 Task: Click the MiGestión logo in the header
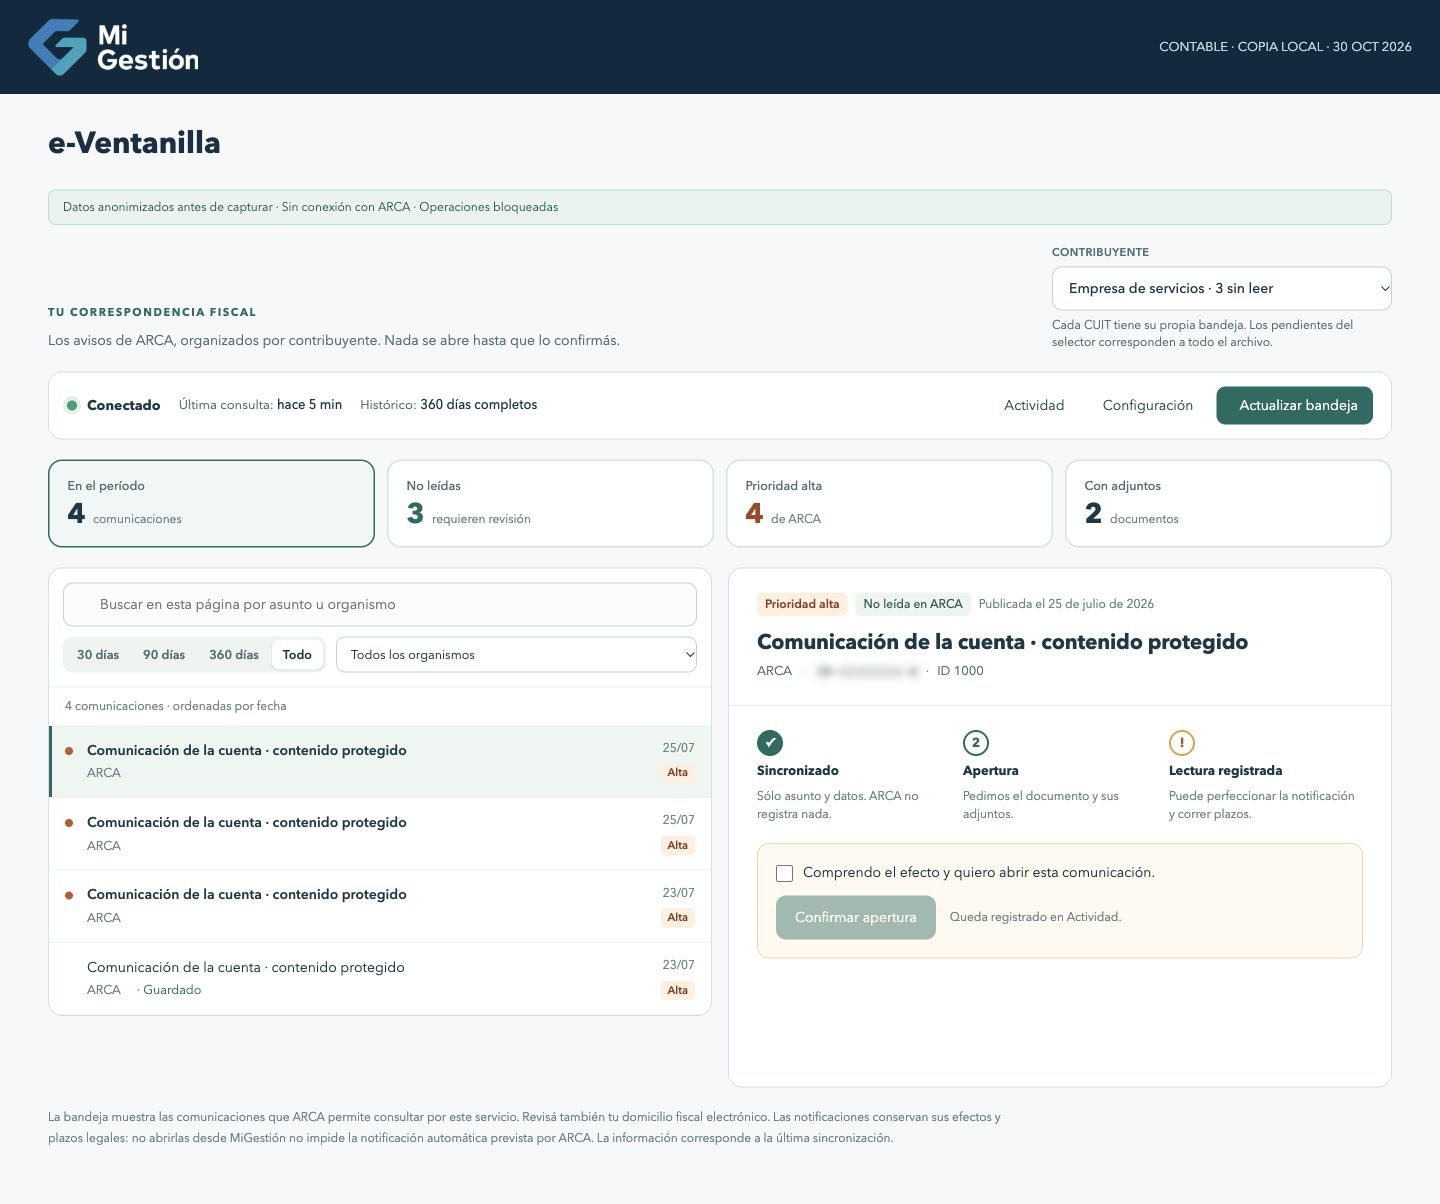point(113,47)
